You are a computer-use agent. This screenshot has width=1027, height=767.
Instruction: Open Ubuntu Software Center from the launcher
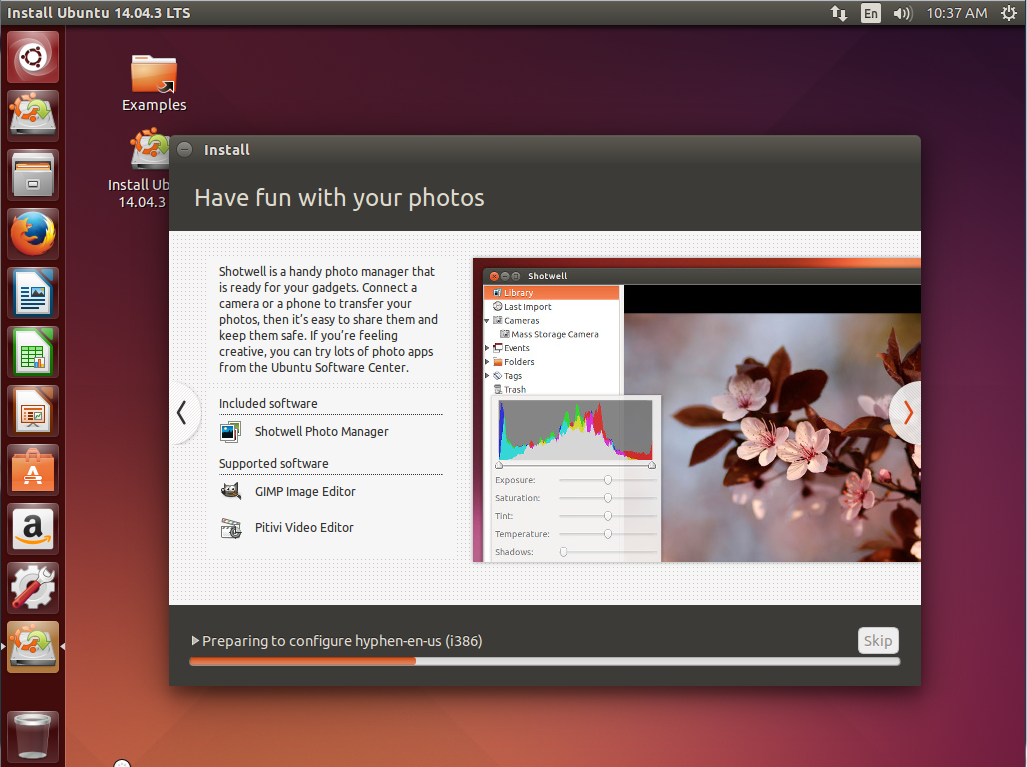33,470
